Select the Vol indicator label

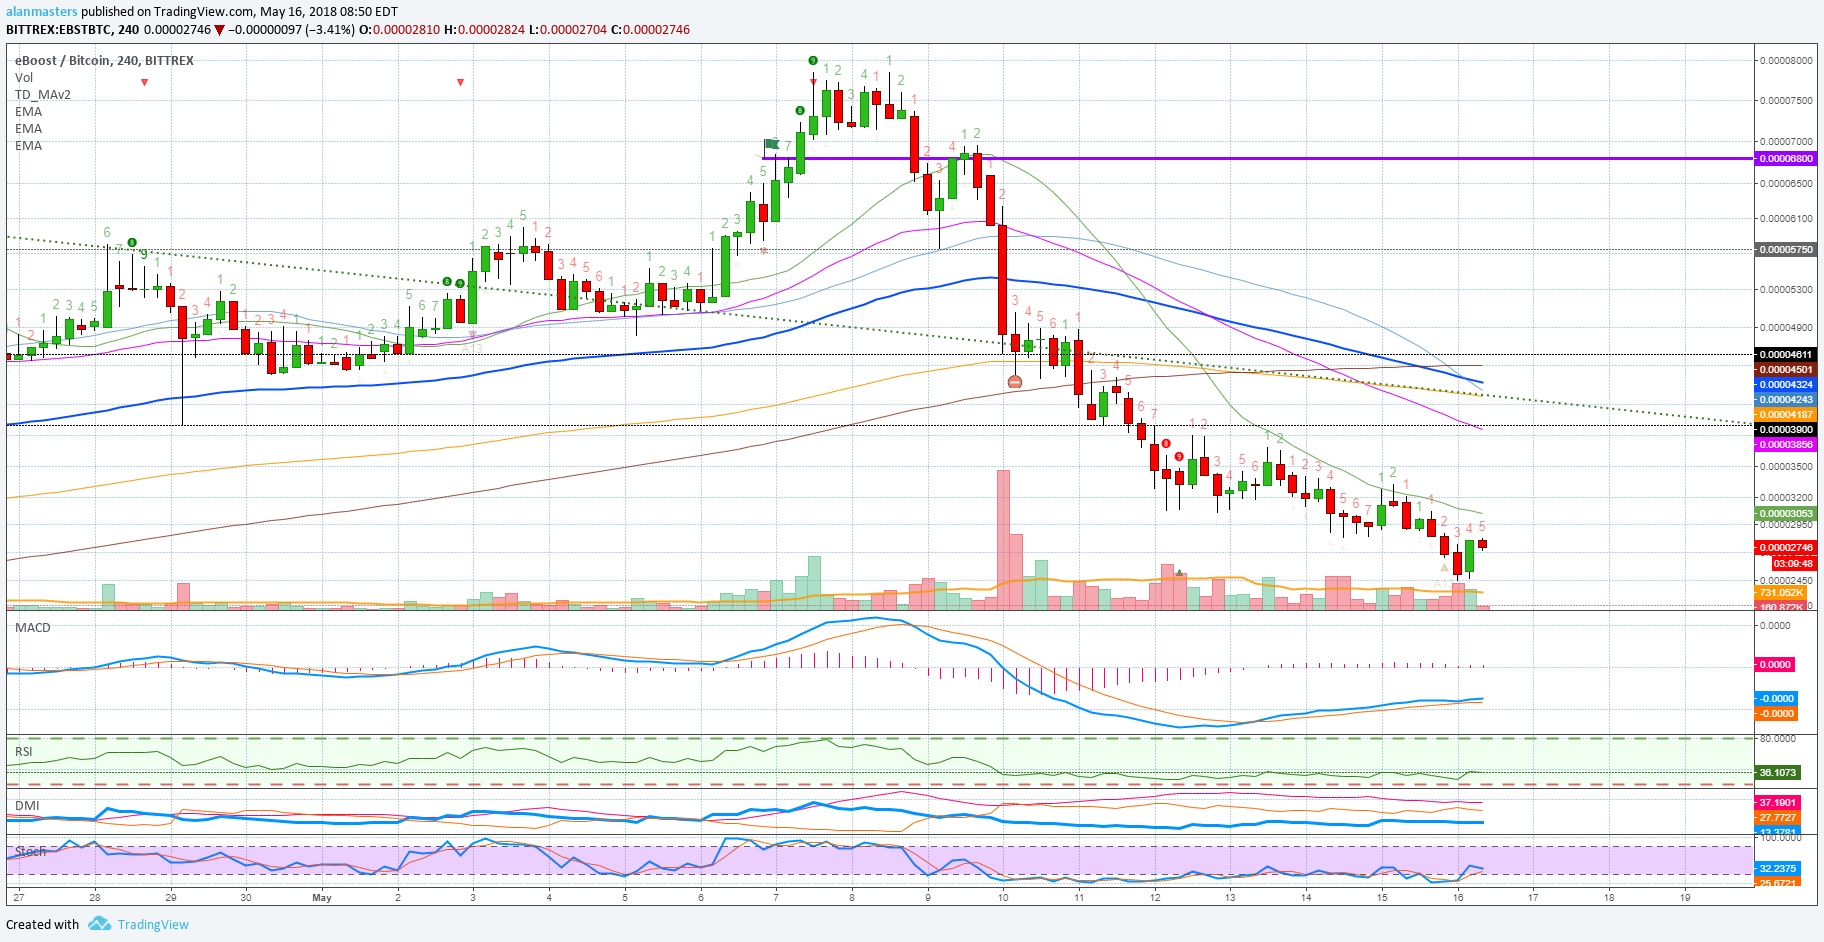[24, 78]
